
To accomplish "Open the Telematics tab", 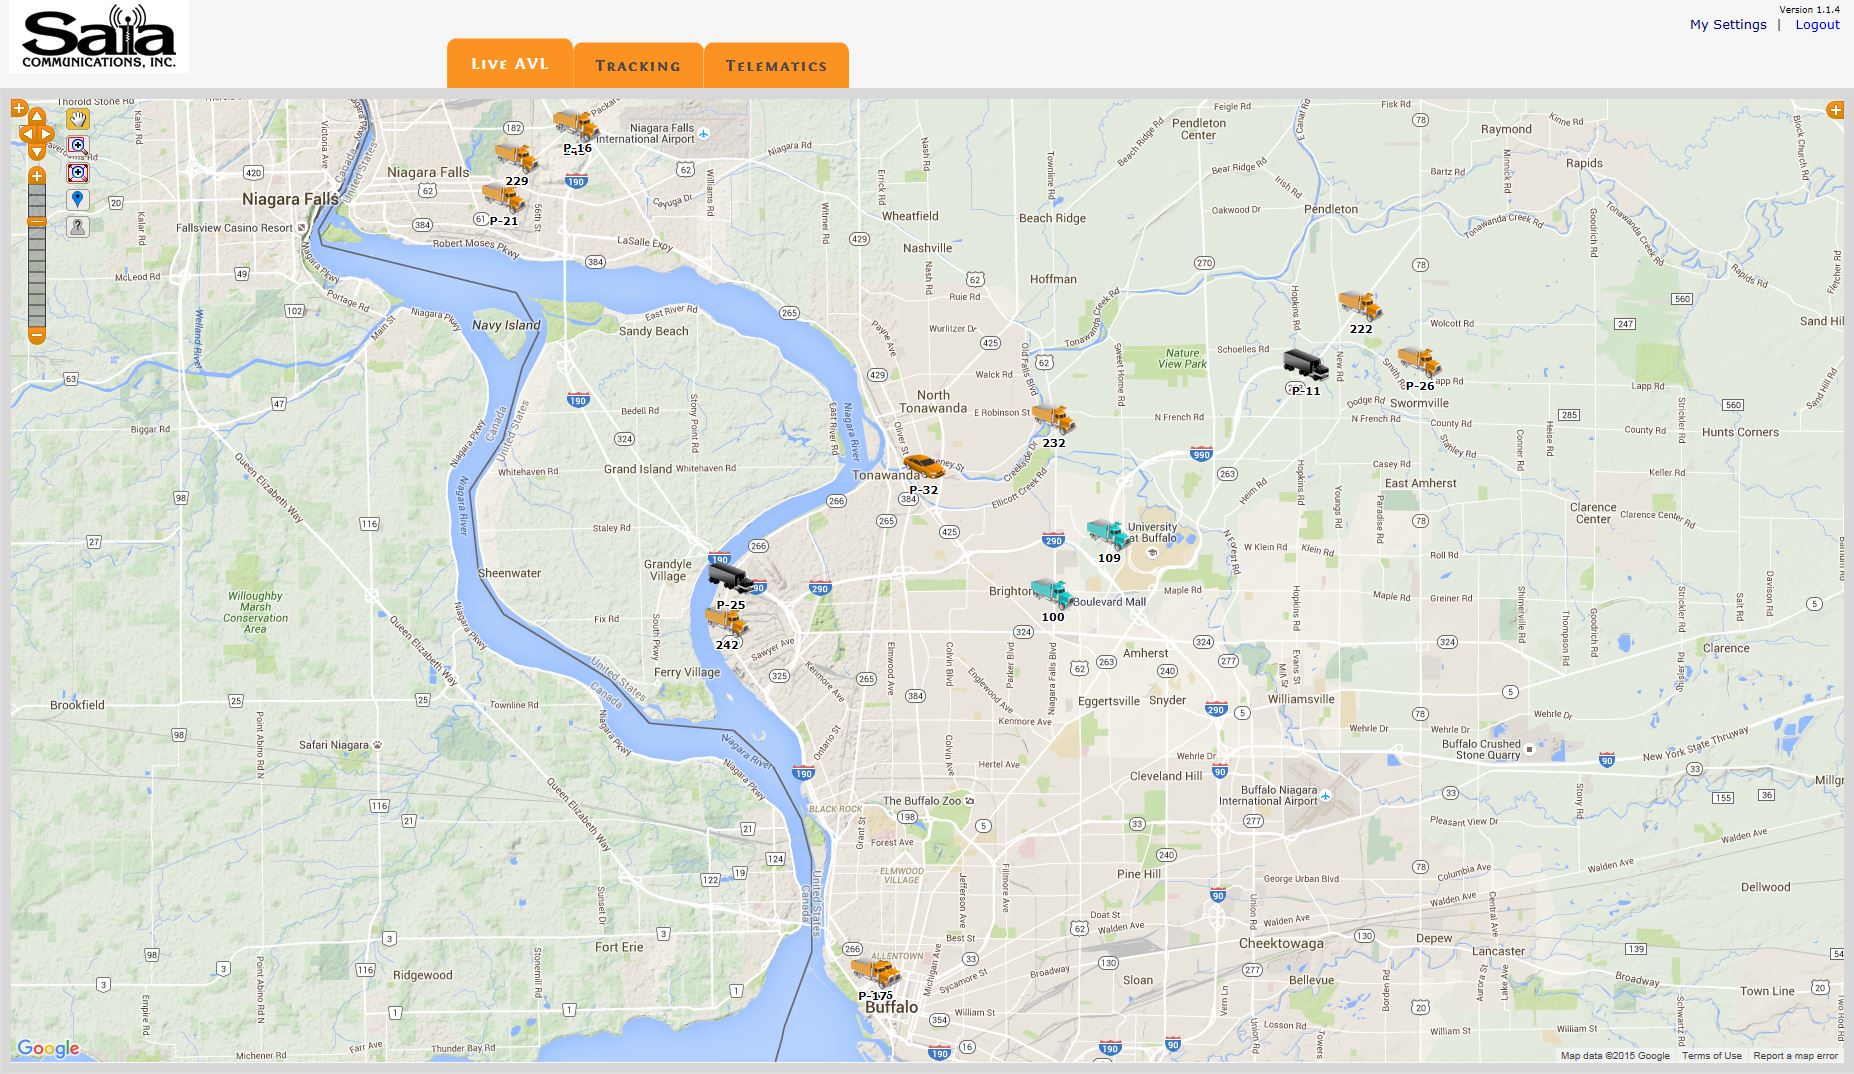I will pyautogui.click(x=776, y=66).
